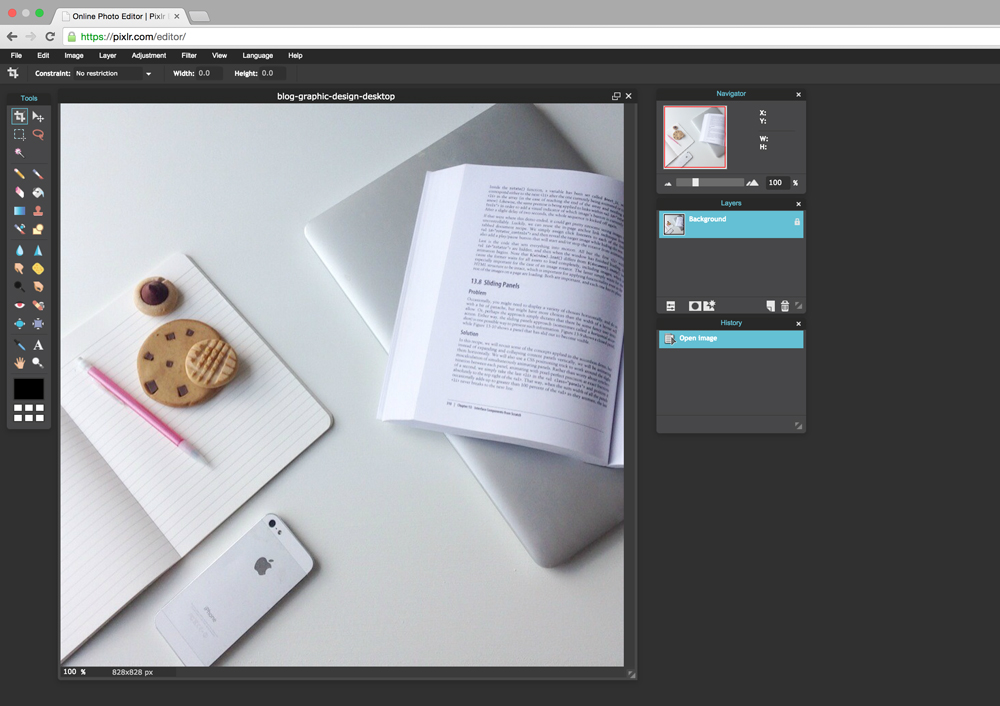Select the Crop tool
The width and height of the screenshot is (1000, 706).
pyautogui.click(x=18, y=116)
